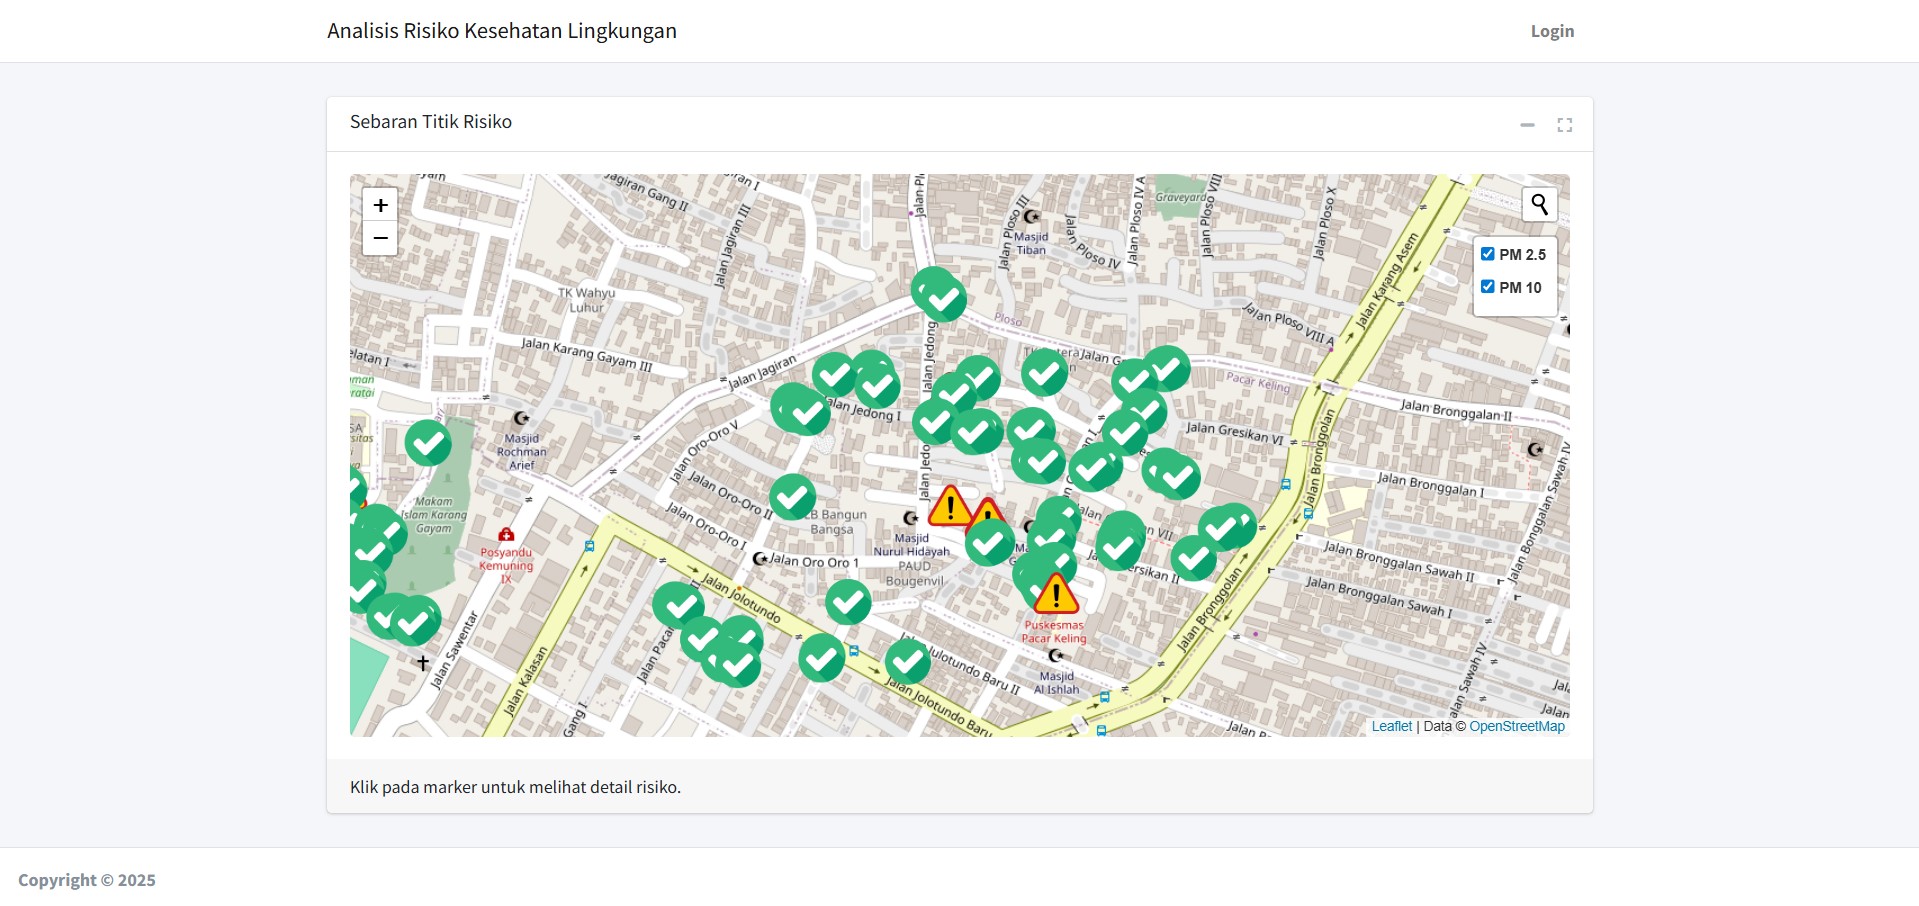Click the Posyandu Kemuning IX map icon
1919x906 pixels.
pyautogui.click(x=506, y=535)
